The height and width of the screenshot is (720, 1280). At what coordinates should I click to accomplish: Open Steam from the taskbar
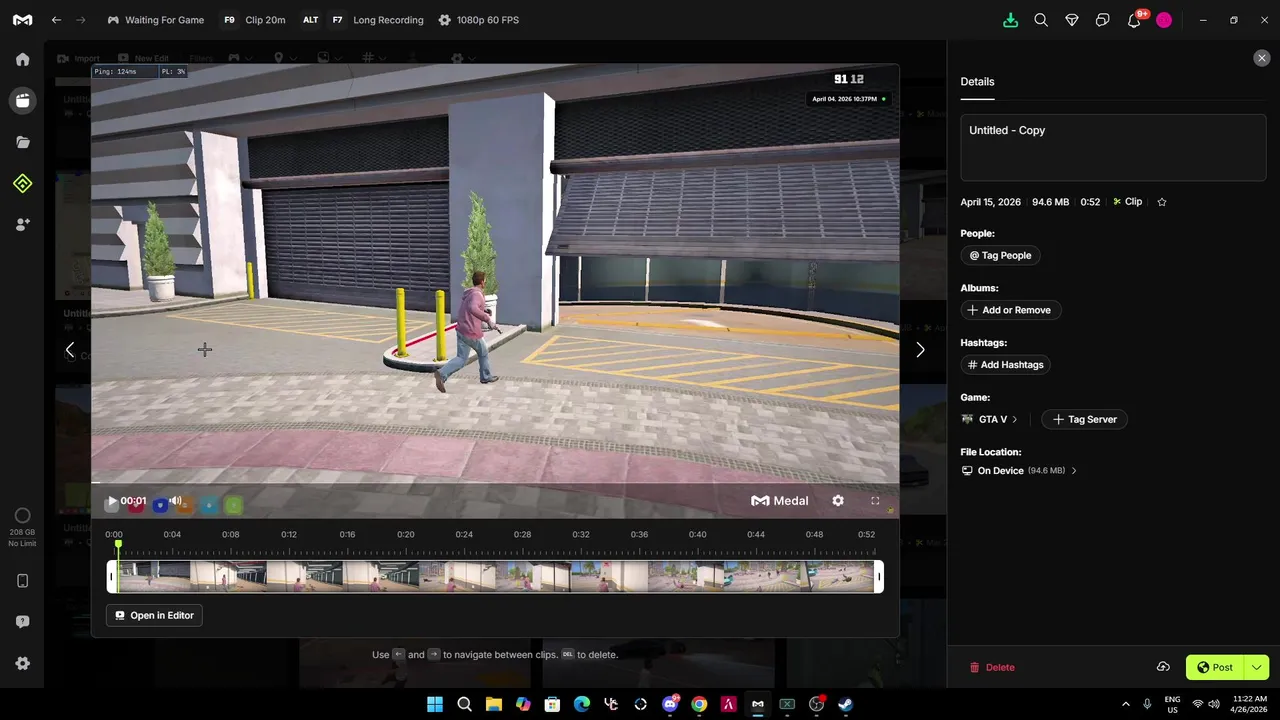click(x=845, y=704)
